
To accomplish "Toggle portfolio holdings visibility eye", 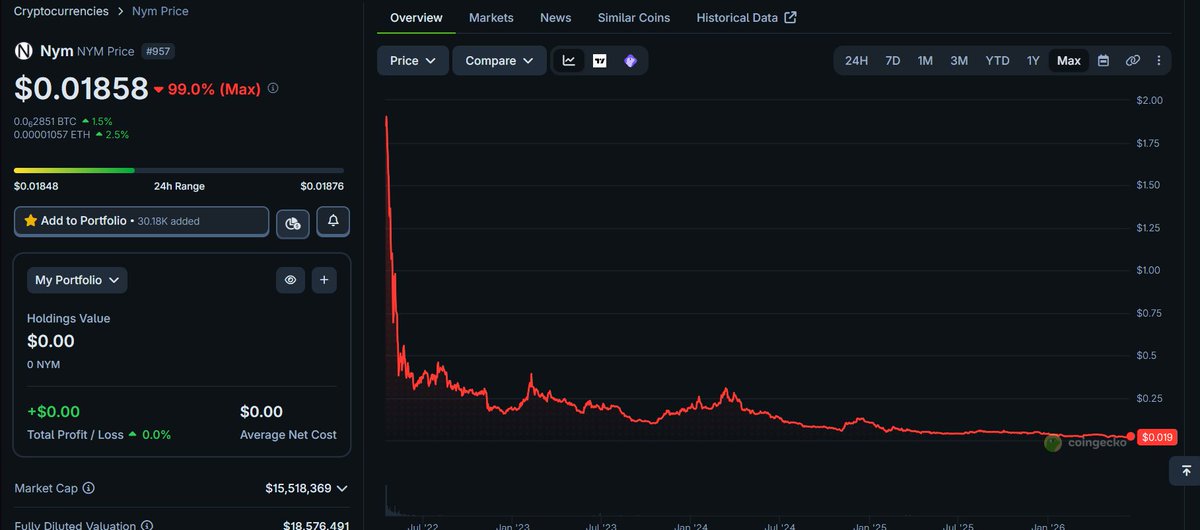I will click(290, 280).
